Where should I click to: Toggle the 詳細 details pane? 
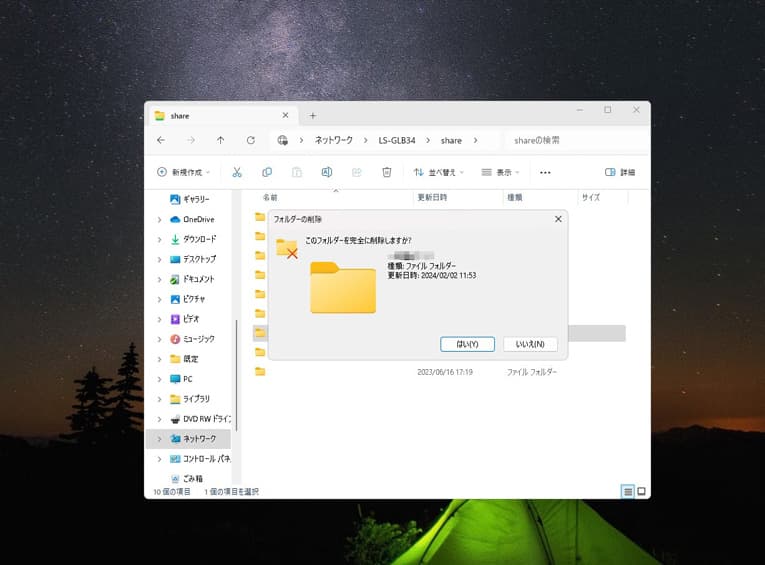pos(620,172)
